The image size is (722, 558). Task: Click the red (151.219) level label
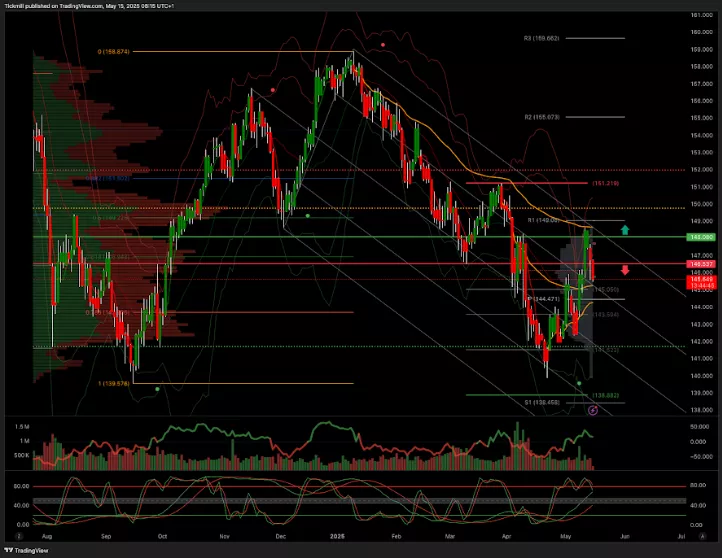point(606,184)
